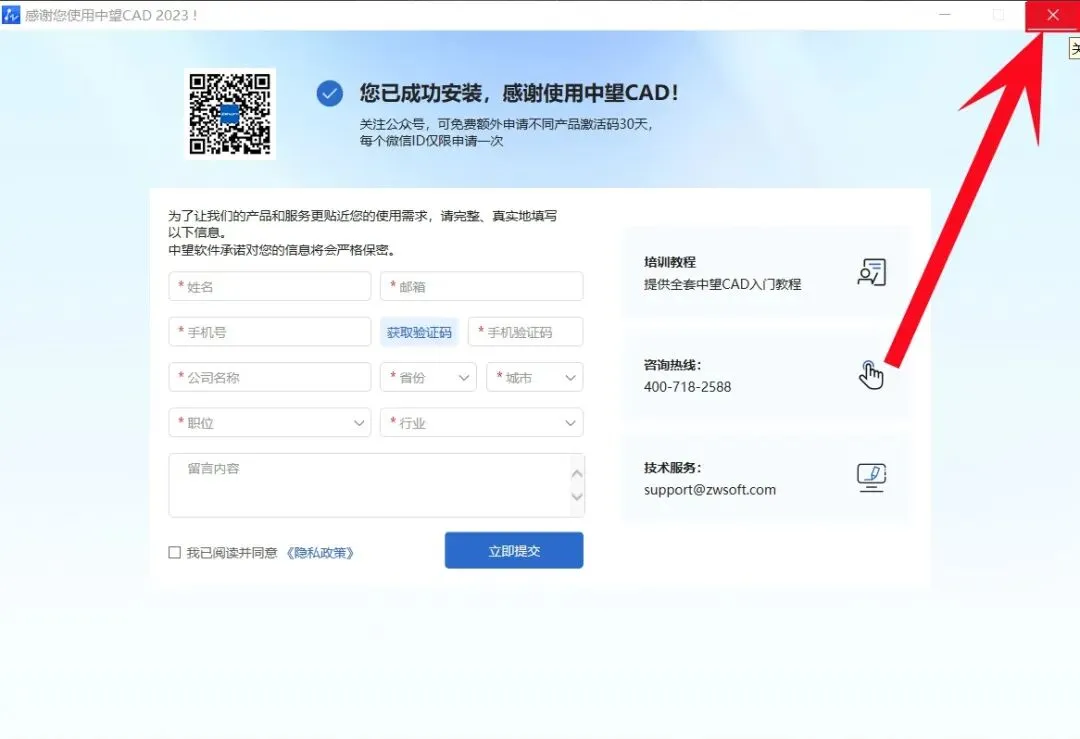
Task: Expand the 行业 industry dropdown
Action: point(481,423)
